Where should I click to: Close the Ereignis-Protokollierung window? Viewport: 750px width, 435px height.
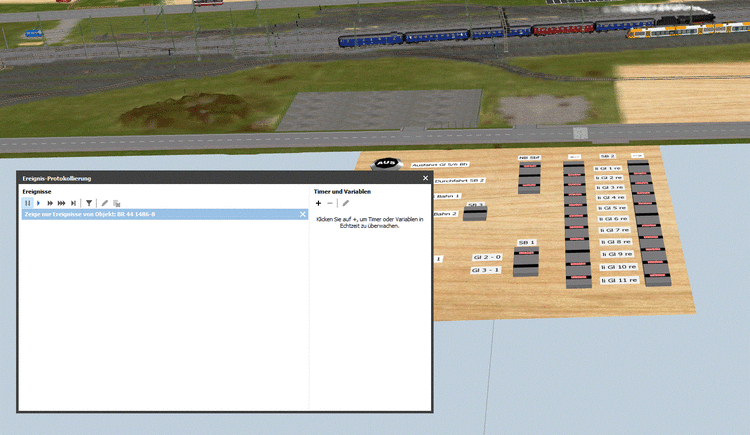[x=425, y=178]
